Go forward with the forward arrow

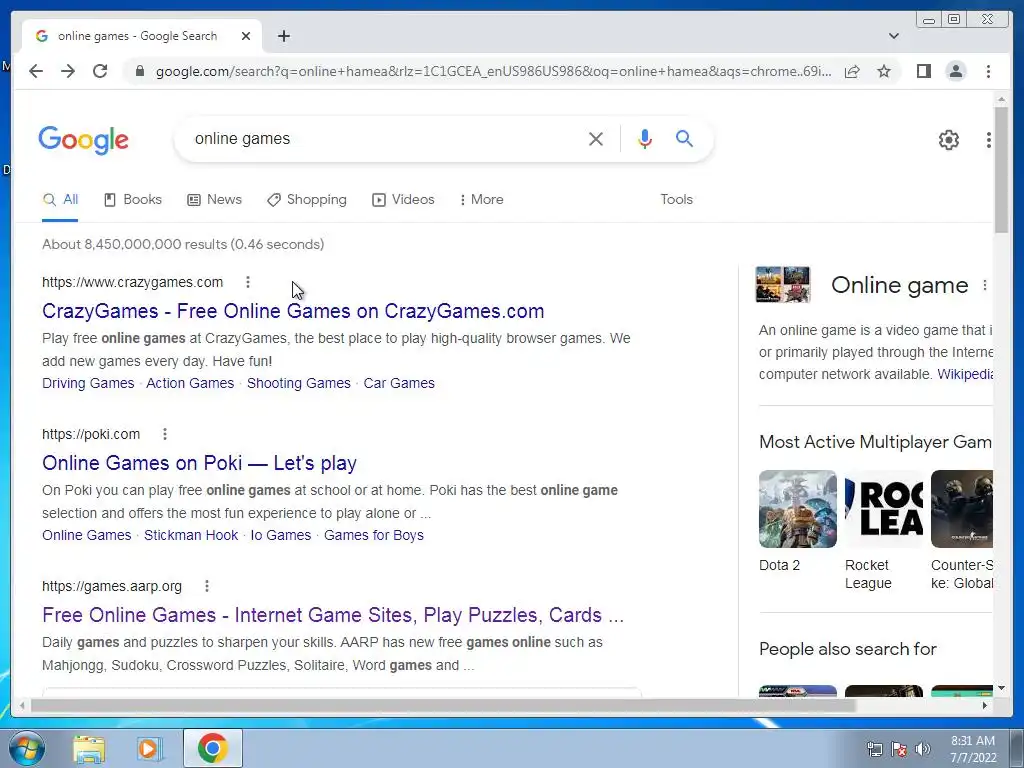(68, 71)
